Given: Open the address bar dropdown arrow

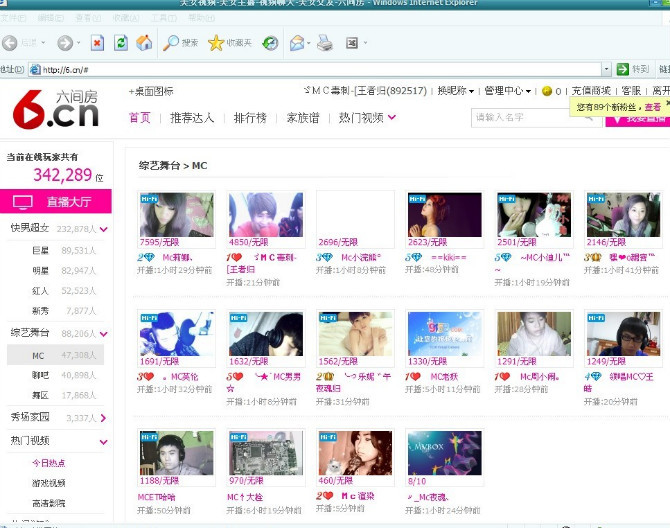Looking at the screenshot, I should point(606,69).
